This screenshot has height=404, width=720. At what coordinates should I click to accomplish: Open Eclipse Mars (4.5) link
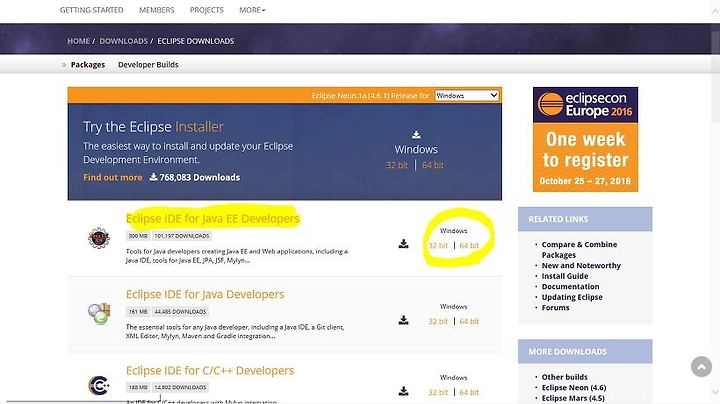573,398
